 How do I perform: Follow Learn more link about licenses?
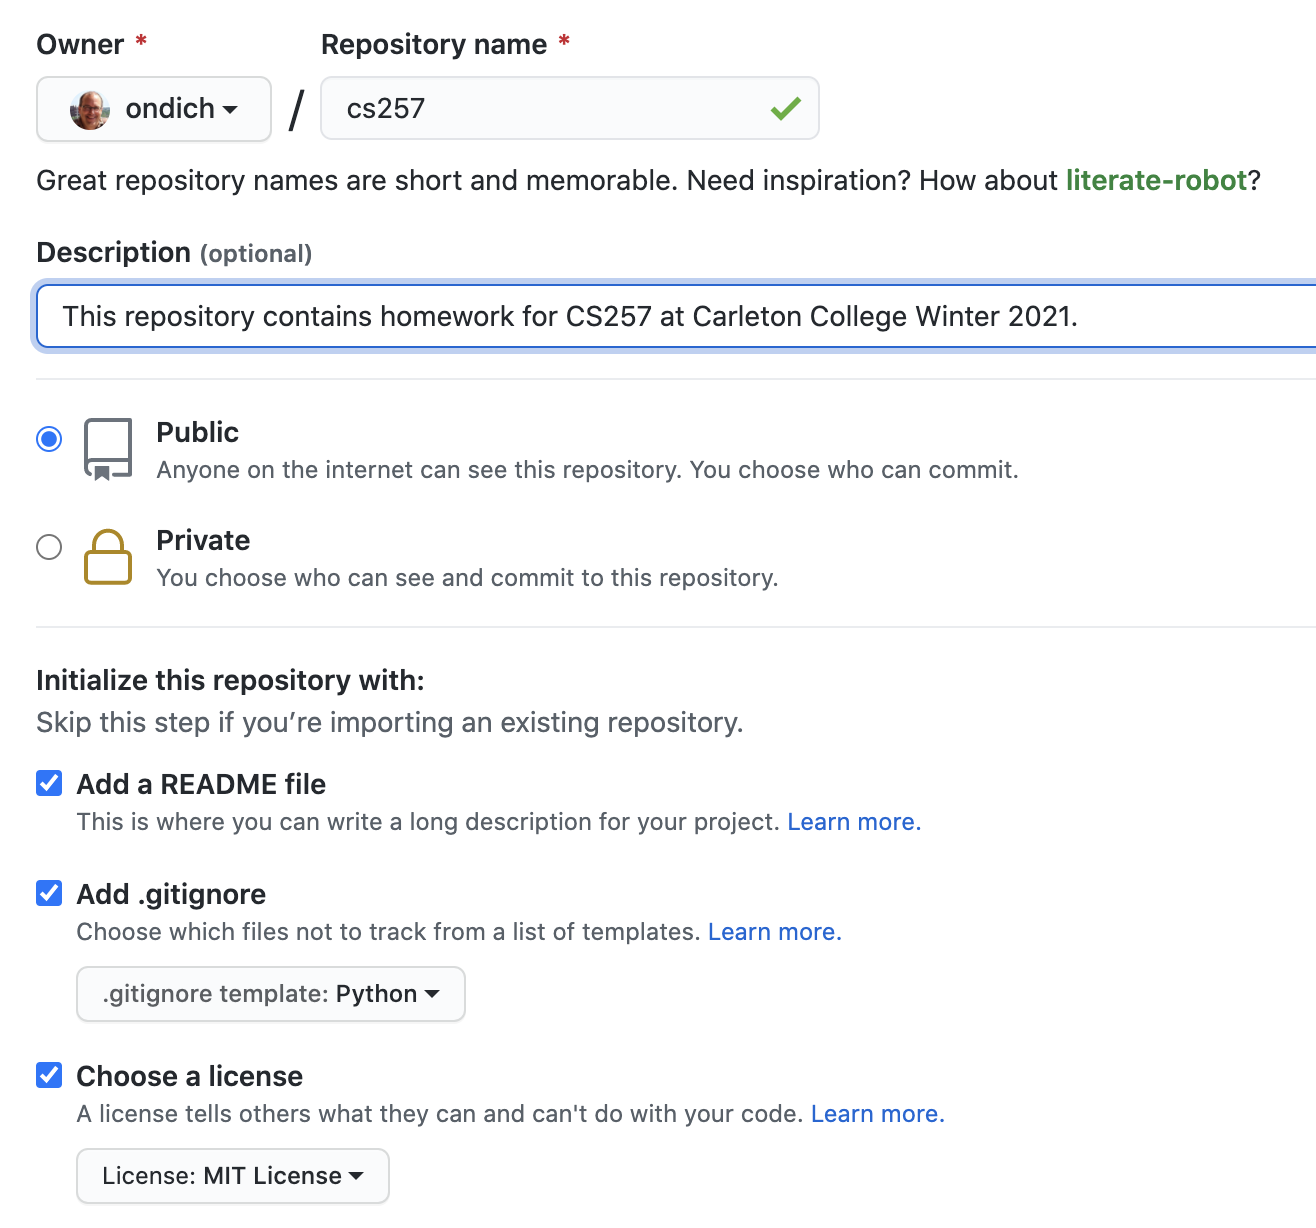tap(877, 1114)
